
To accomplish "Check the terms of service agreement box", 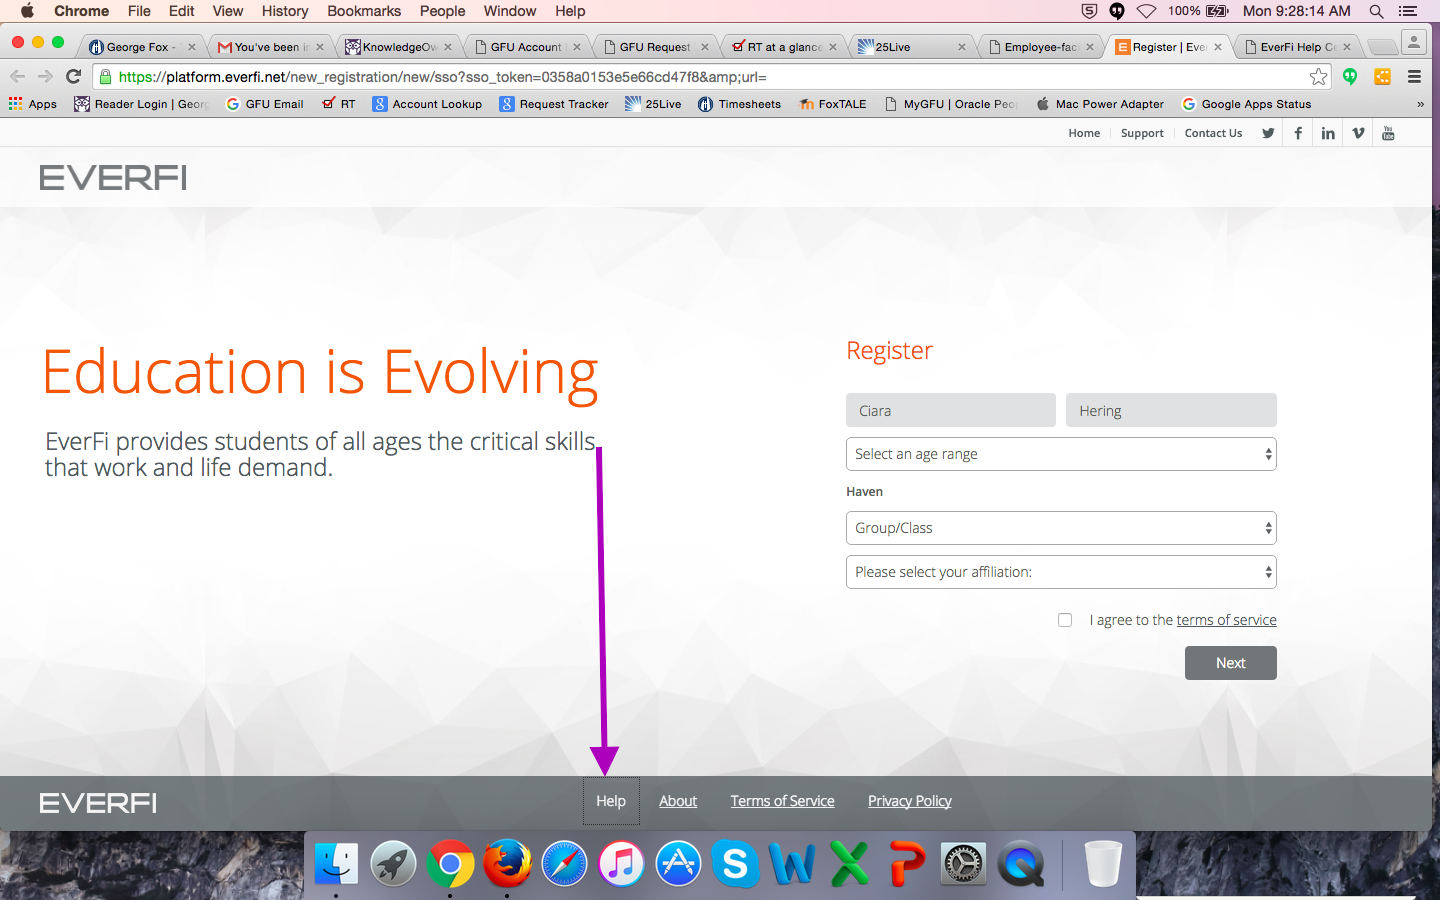I will pyautogui.click(x=1065, y=620).
